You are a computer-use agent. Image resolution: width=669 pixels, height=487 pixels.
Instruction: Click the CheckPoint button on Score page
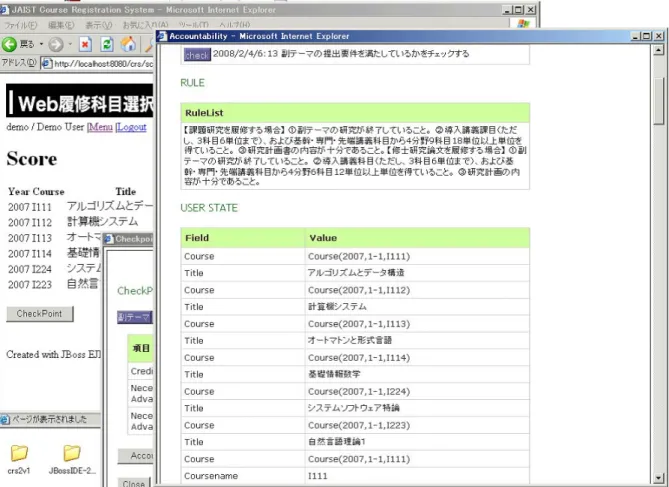(x=40, y=314)
